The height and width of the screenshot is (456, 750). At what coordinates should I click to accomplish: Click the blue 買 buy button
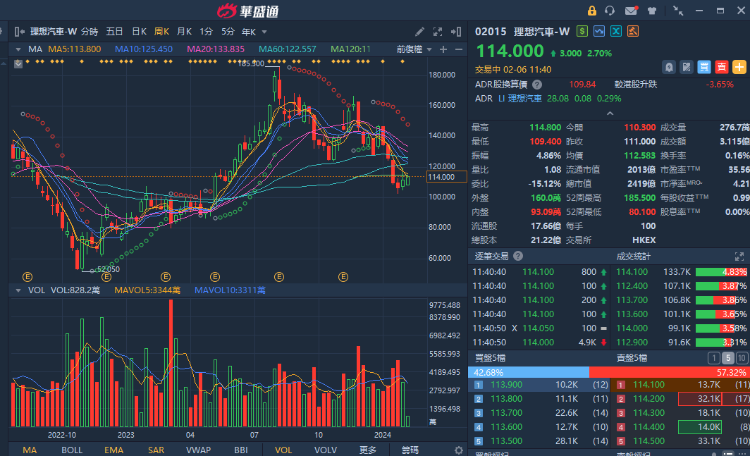coord(705,66)
